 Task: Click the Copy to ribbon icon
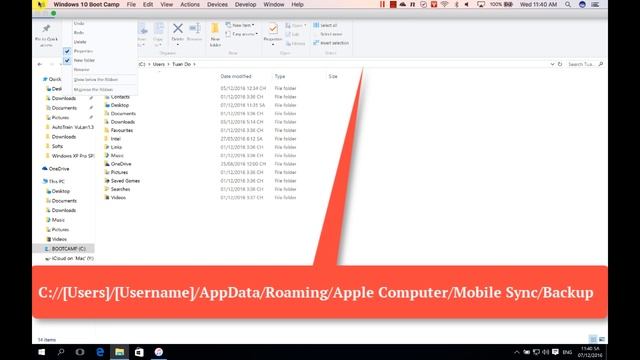click(158, 29)
